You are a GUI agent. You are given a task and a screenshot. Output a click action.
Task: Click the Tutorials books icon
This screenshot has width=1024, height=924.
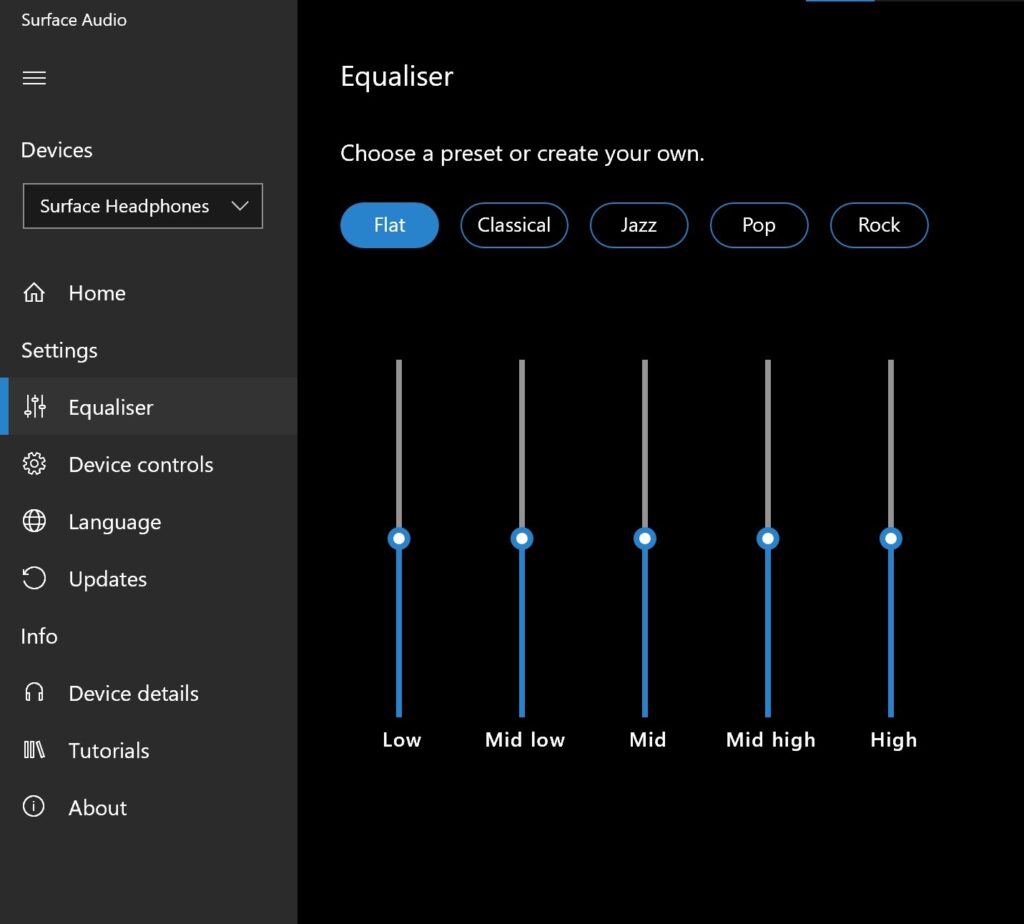[34, 750]
